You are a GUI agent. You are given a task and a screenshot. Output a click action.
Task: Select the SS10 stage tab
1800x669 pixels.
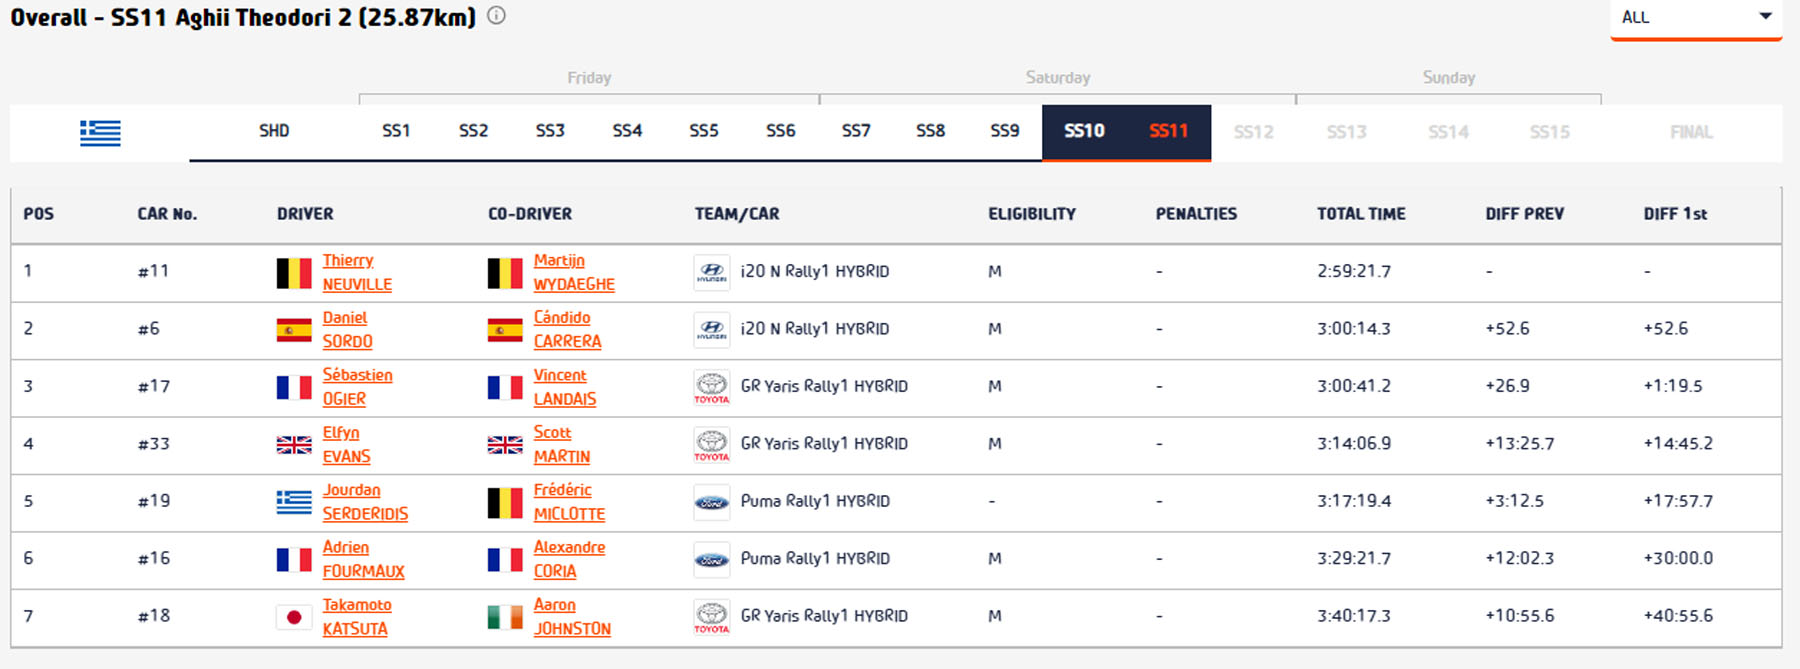pyautogui.click(x=1084, y=131)
